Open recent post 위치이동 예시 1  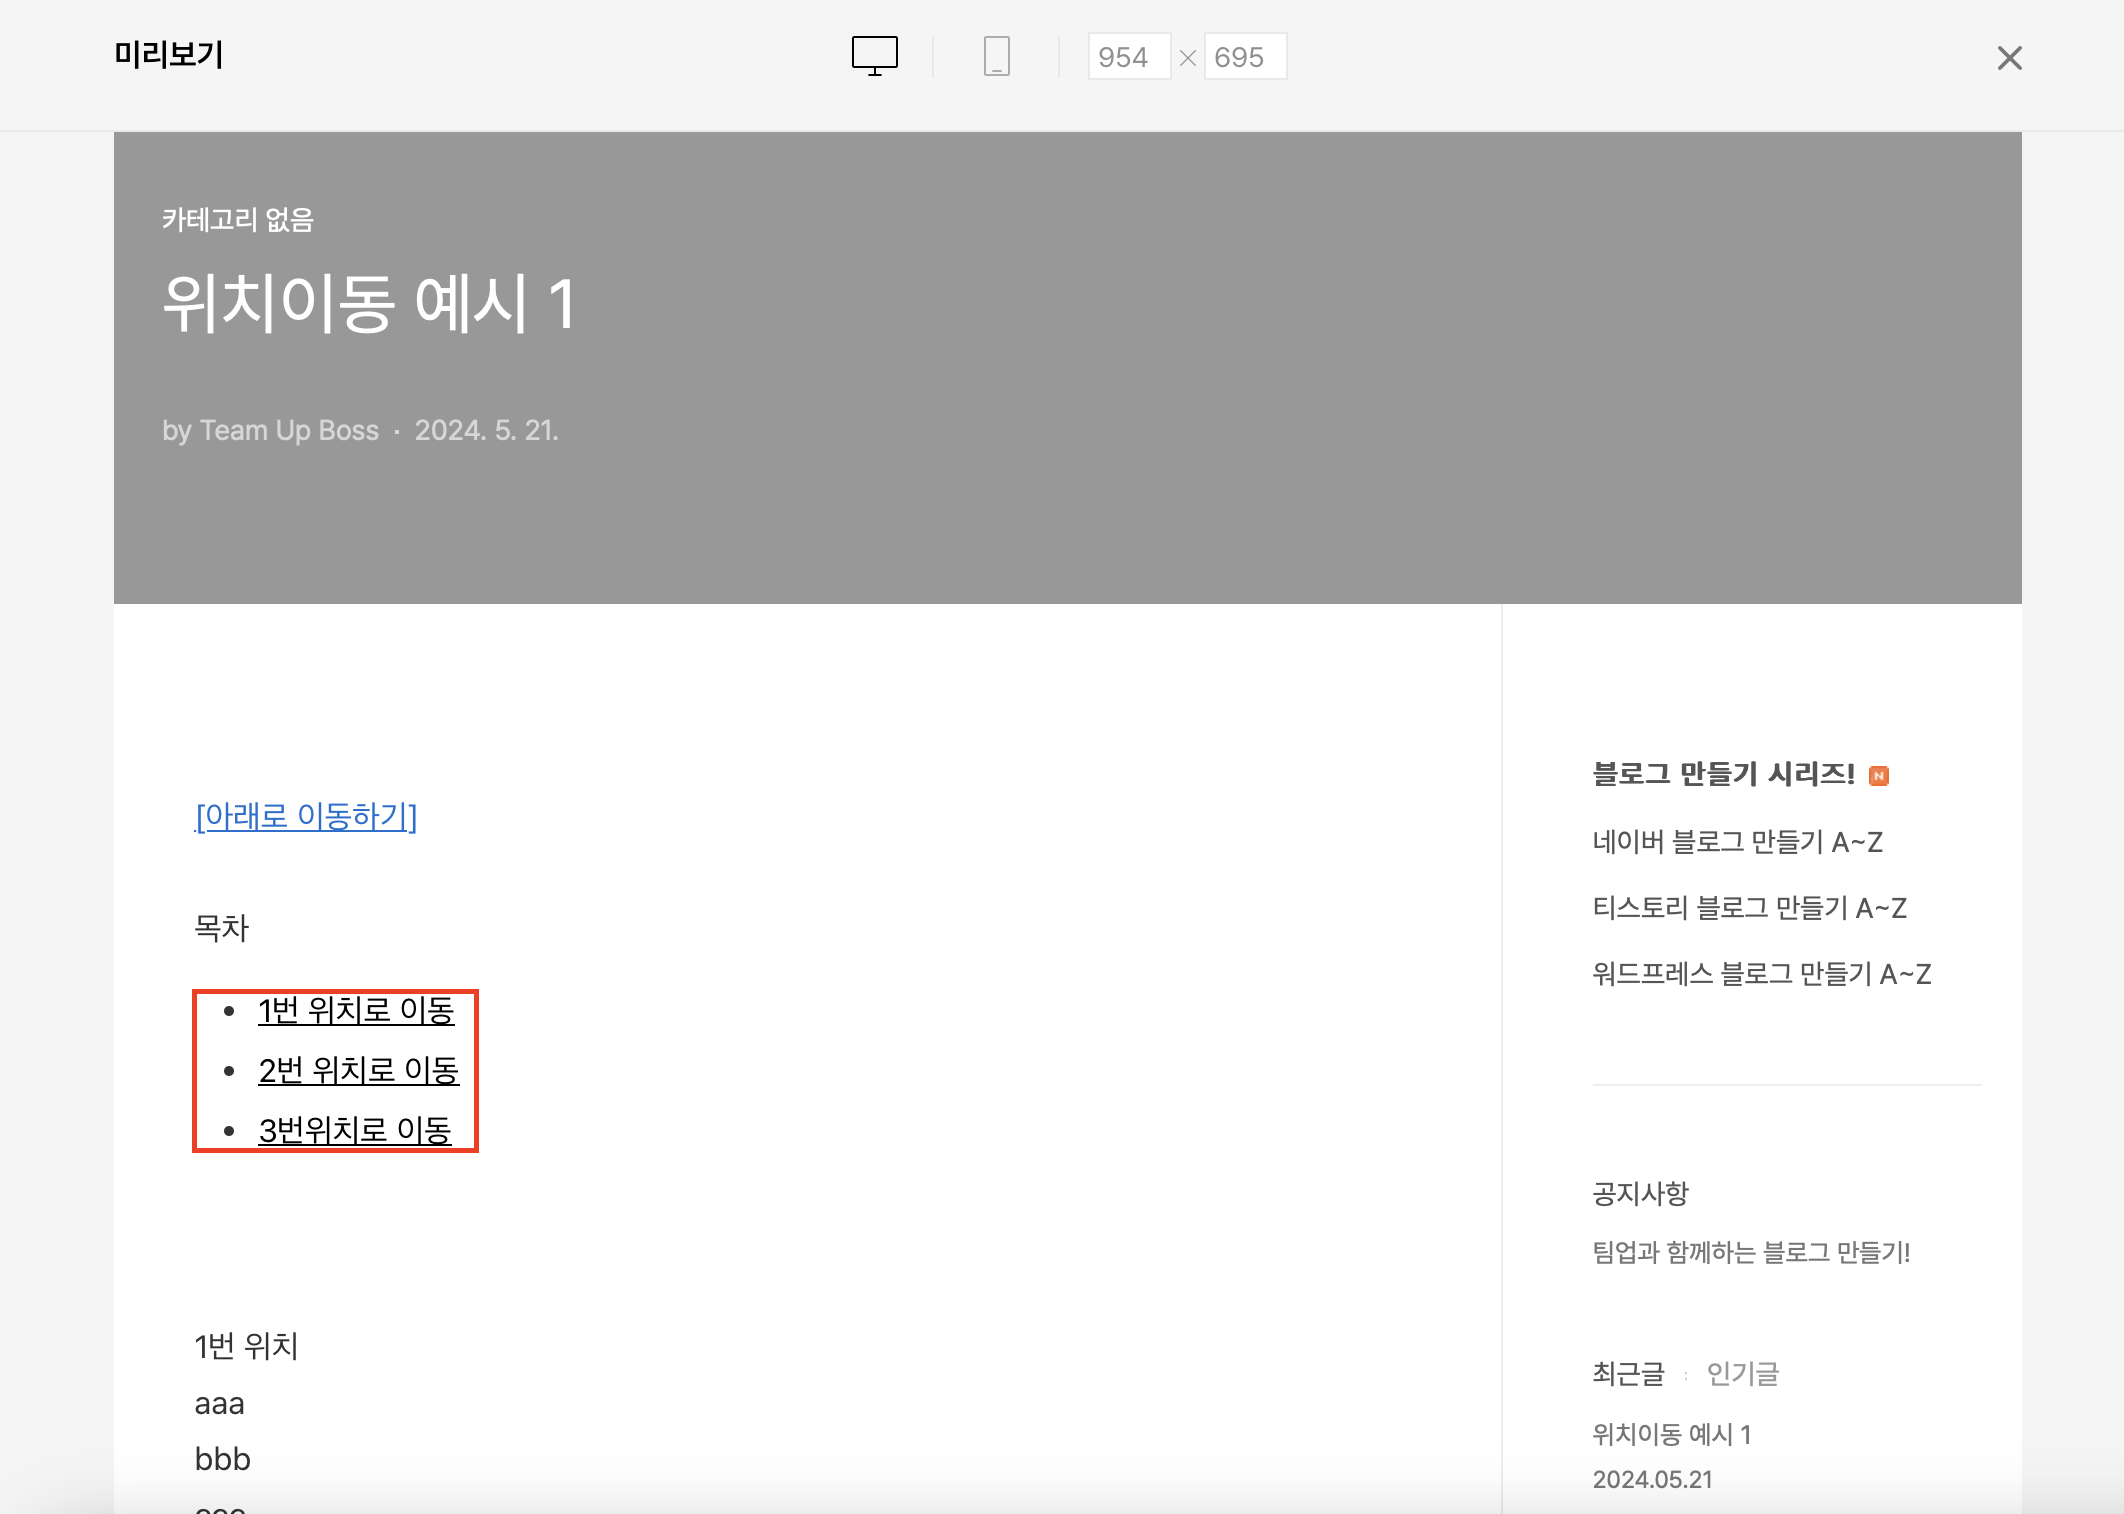[1671, 1435]
